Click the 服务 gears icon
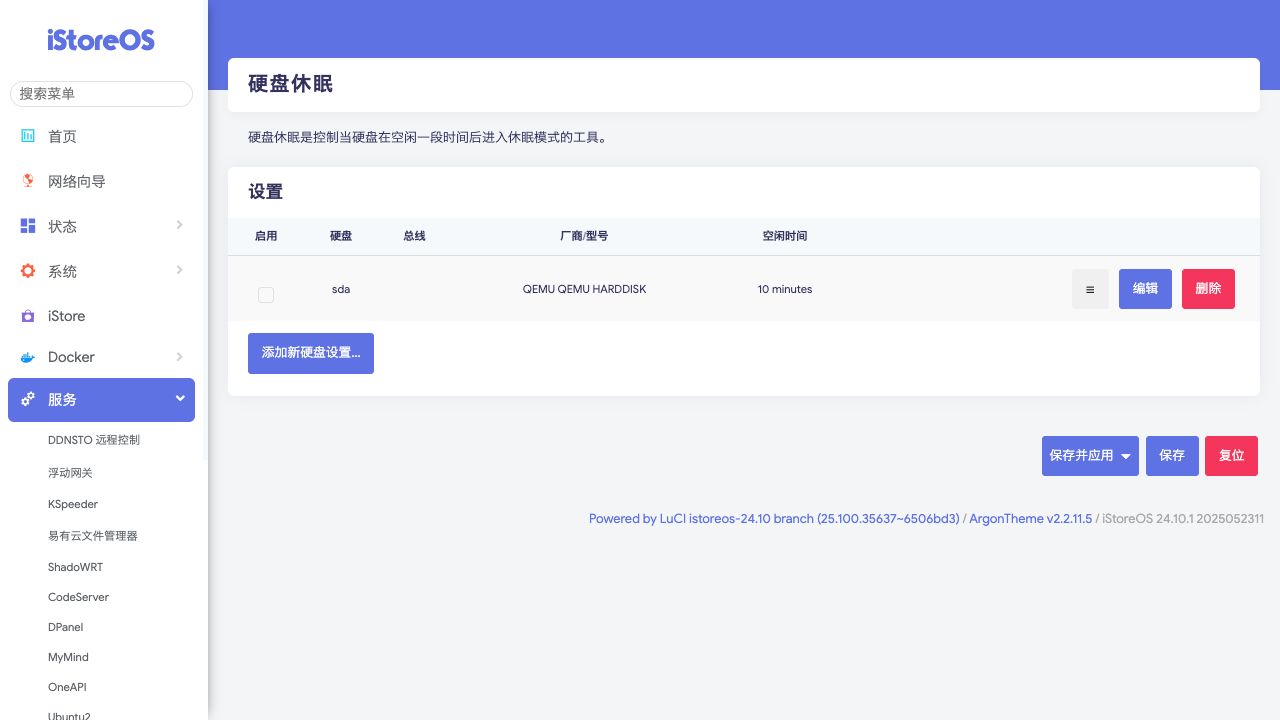The width and height of the screenshot is (1280, 720). [x=28, y=399]
